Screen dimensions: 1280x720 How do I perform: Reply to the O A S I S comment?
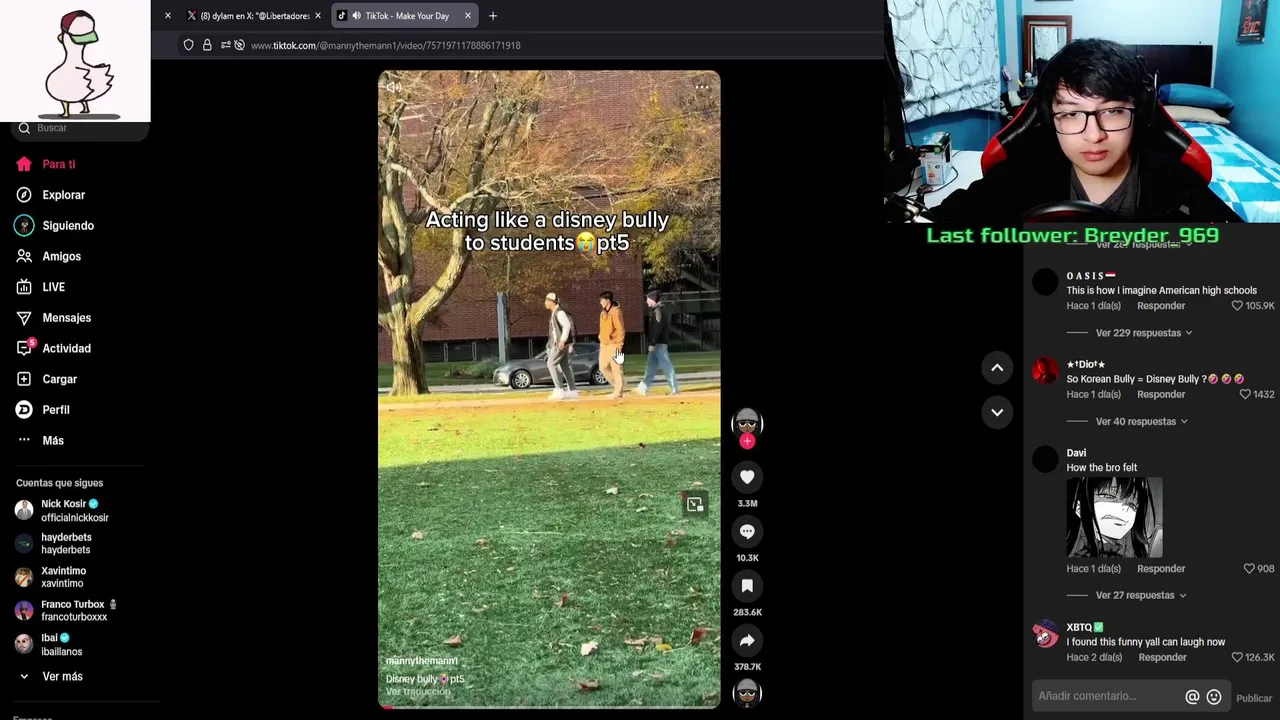click(x=1161, y=306)
